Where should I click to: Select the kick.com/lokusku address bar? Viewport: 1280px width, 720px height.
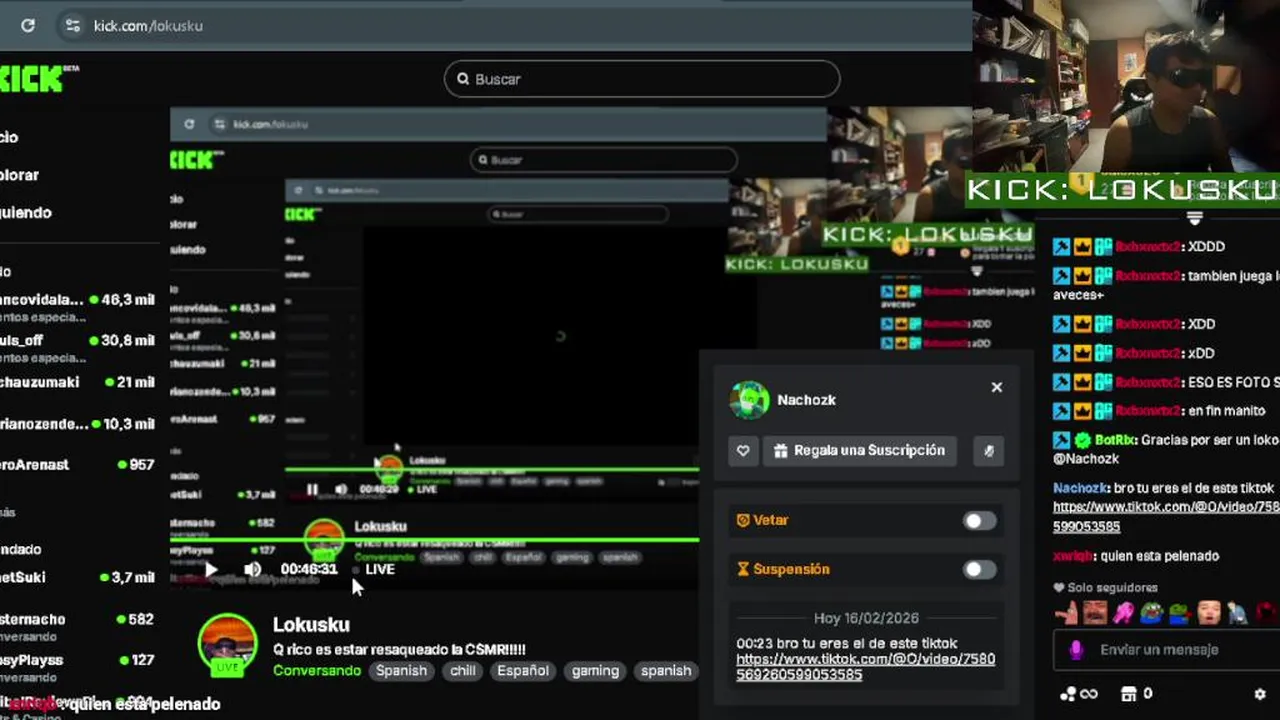point(148,26)
